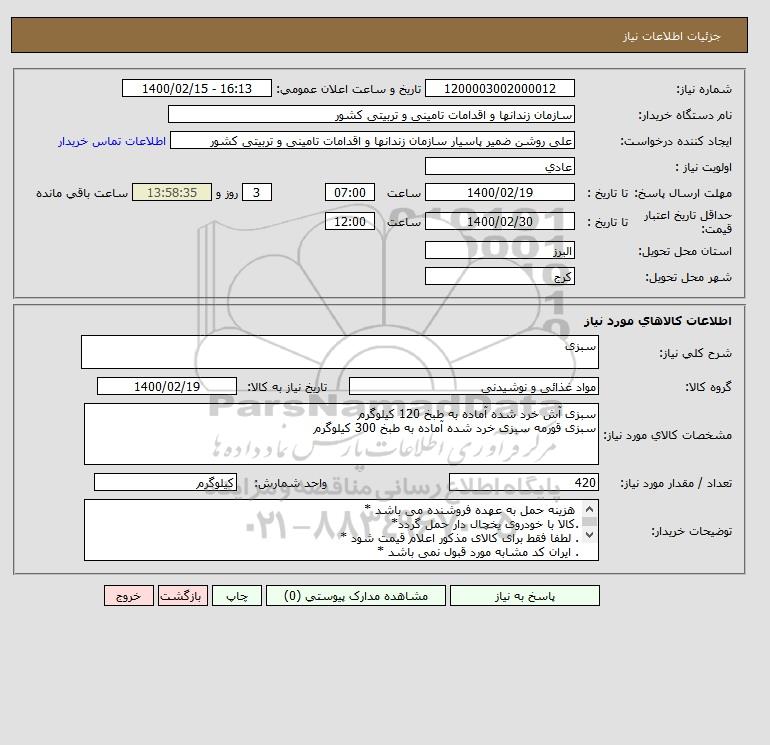Click unit field کیلوگرم
Image resolution: width=770 pixels, height=745 pixels.
[165, 483]
